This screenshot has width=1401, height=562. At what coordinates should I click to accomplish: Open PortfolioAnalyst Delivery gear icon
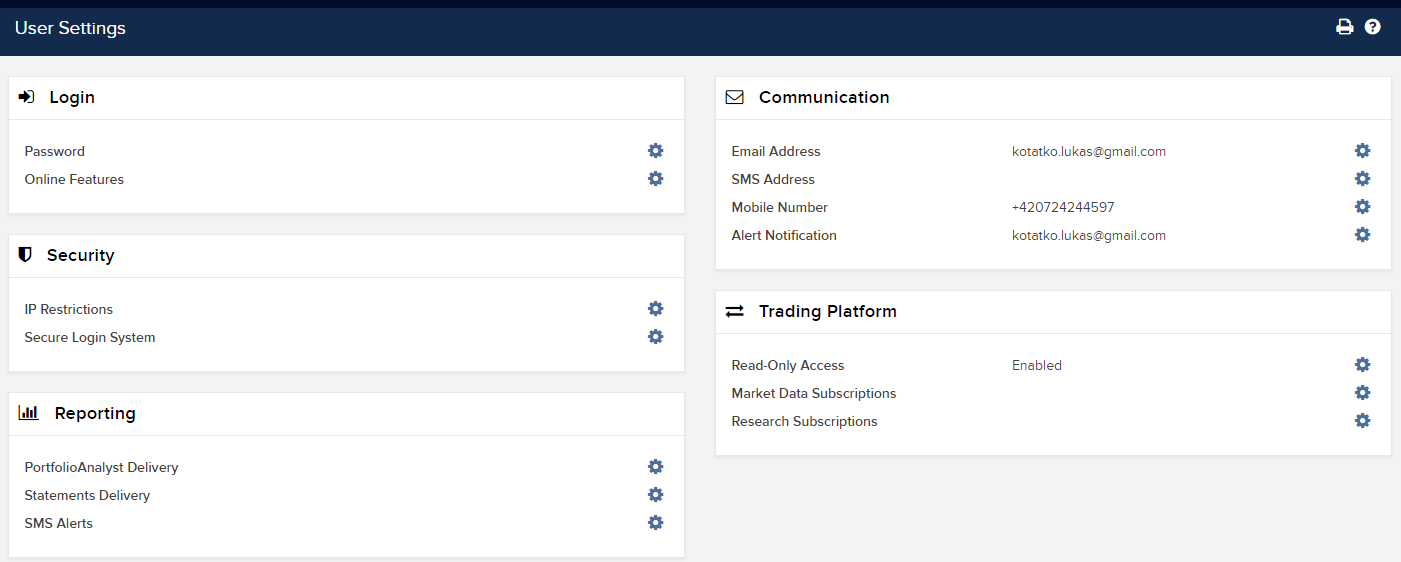point(656,467)
